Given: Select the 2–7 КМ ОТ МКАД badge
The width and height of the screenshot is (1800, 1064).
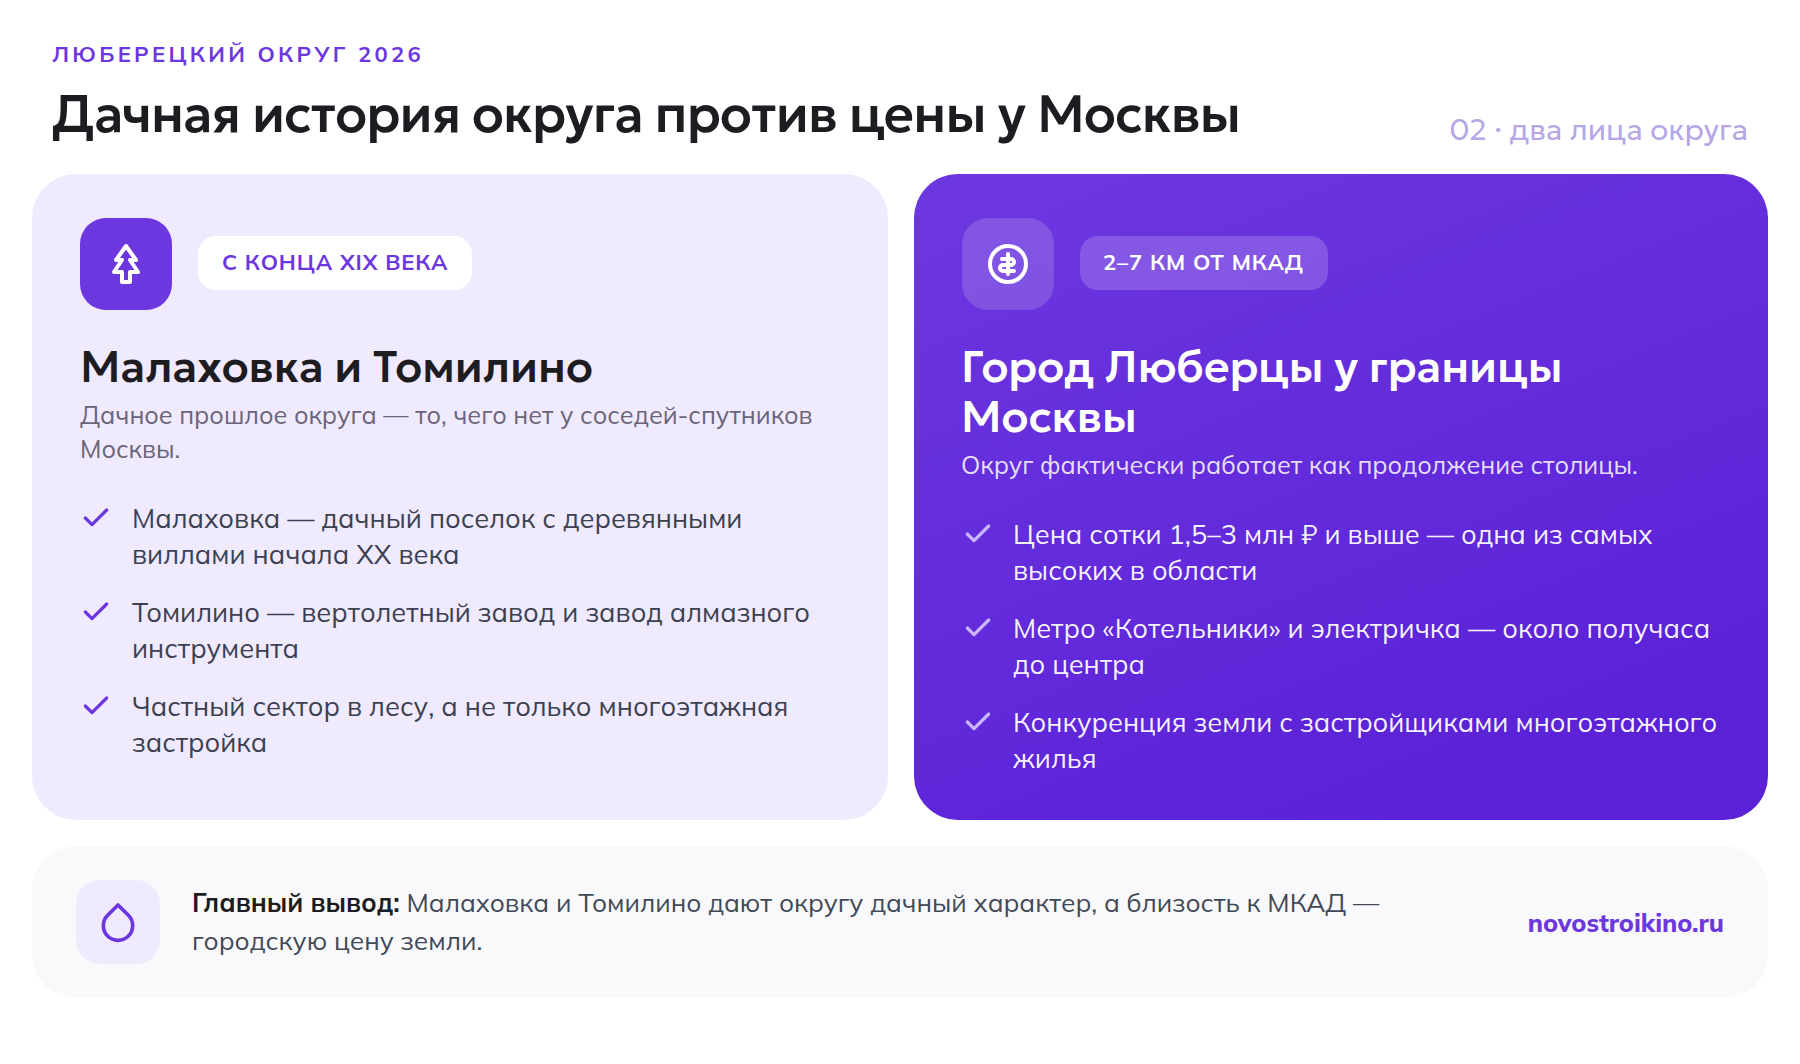Looking at the screenshot, I should (1203, 263).
